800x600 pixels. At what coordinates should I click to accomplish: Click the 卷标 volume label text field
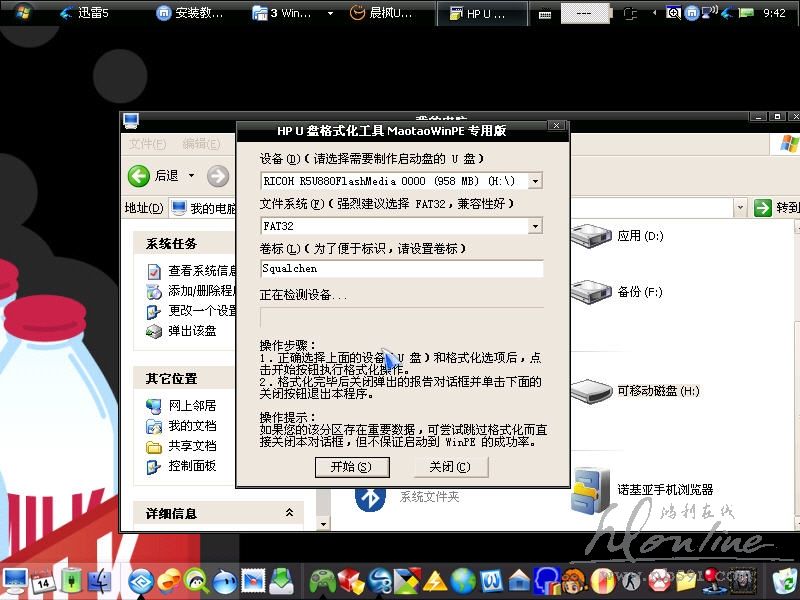tap(401, 269)
